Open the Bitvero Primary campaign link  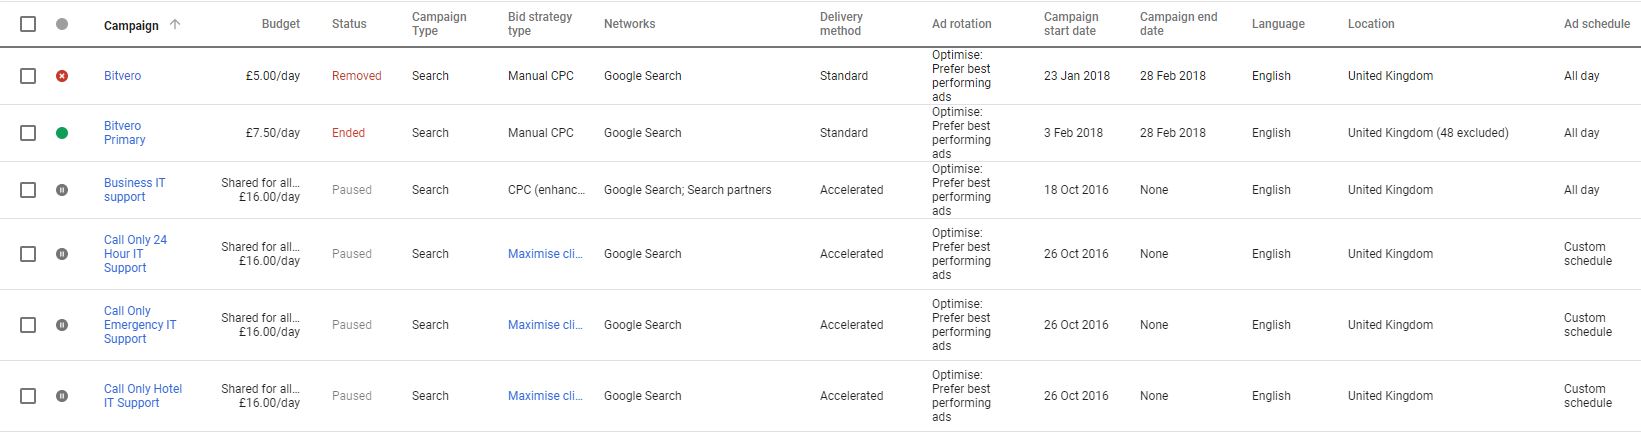124,133
